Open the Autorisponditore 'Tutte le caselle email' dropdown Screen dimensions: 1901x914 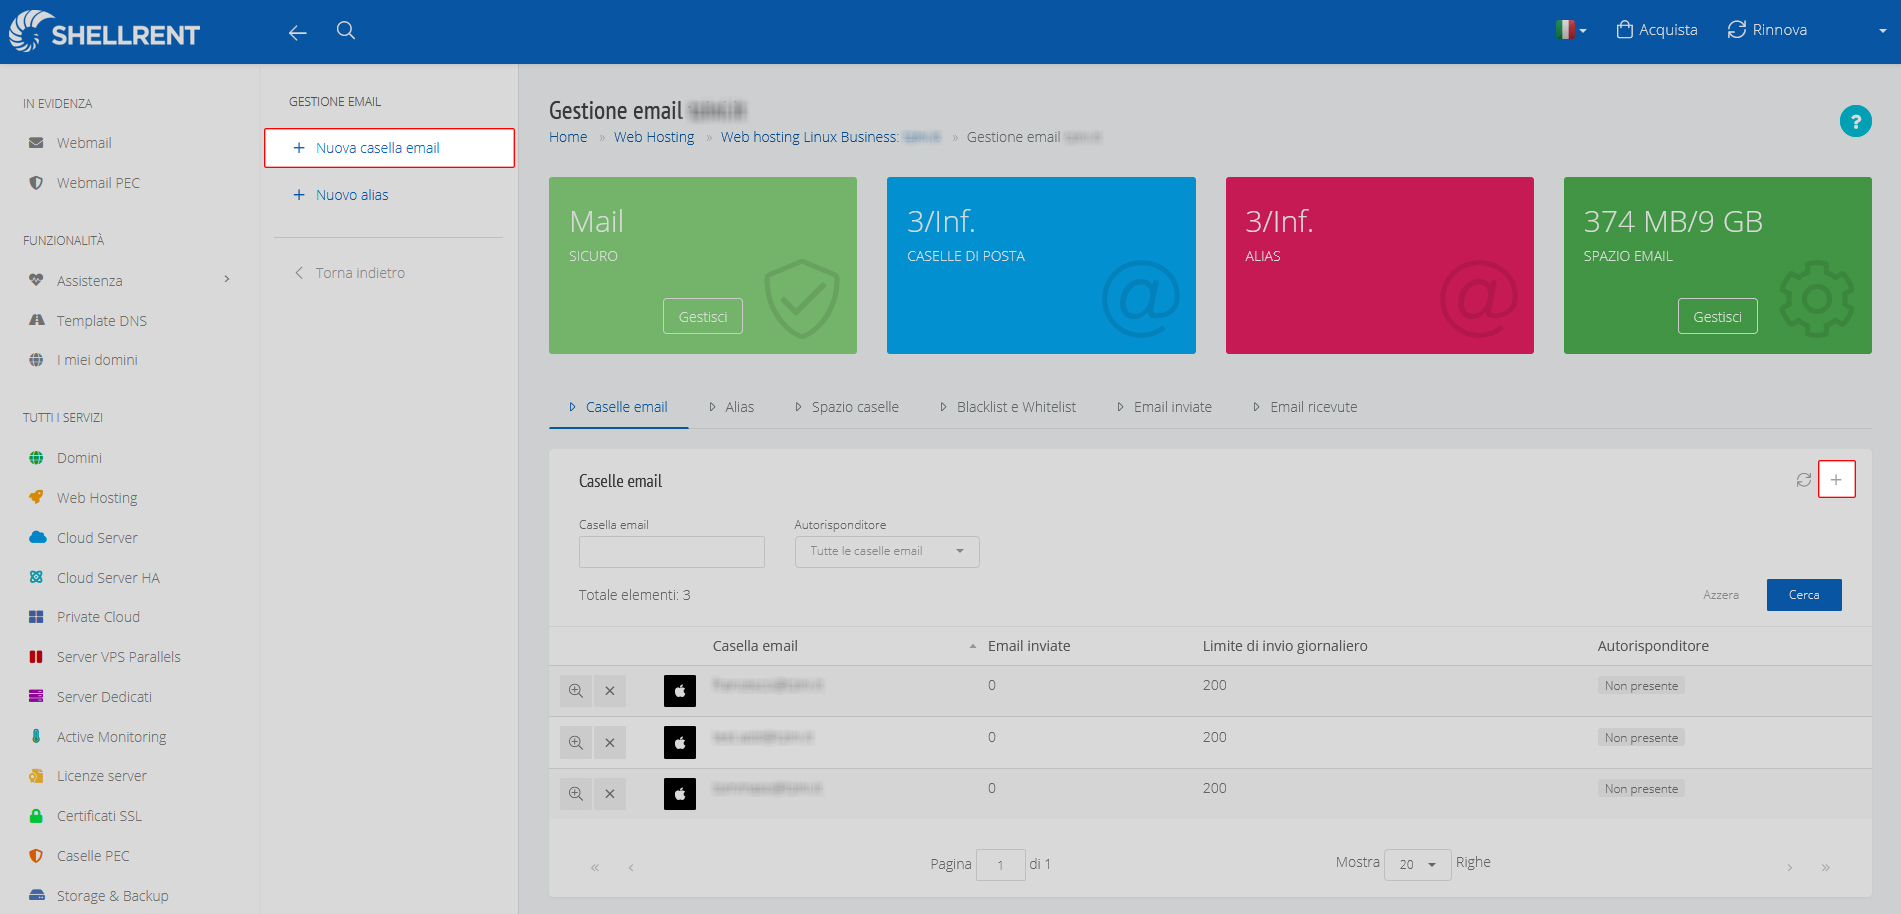tap(887, 552)
